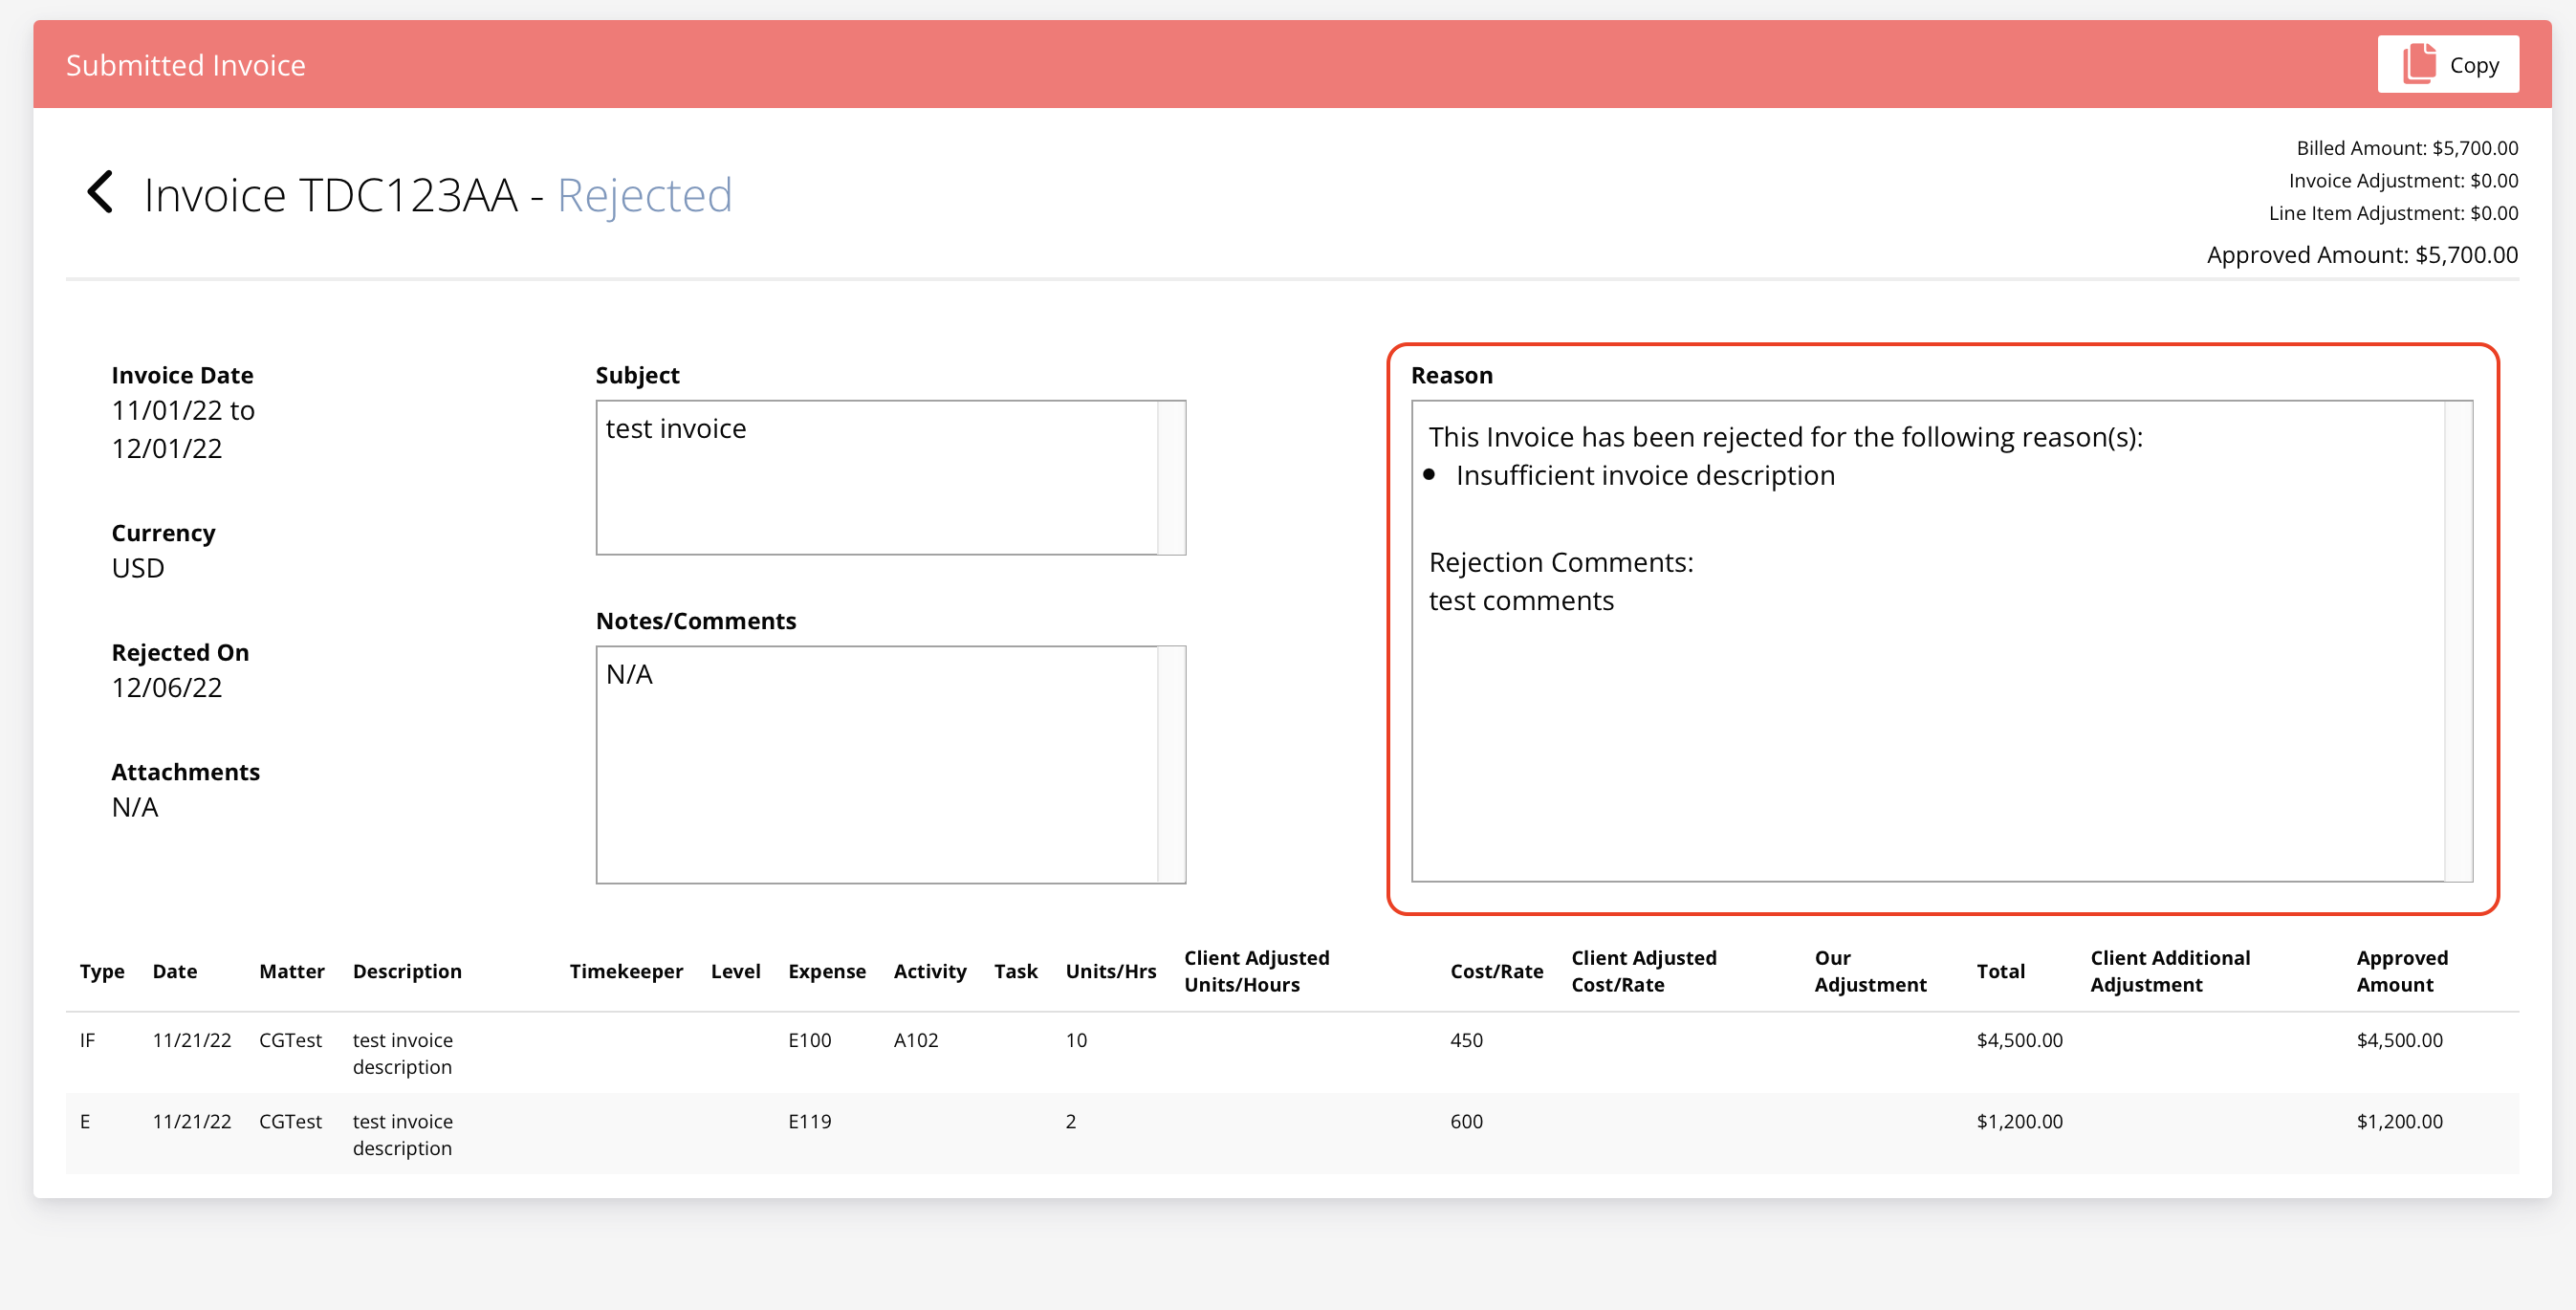Click the scrollbar of the Subject box

(1172, 478)
